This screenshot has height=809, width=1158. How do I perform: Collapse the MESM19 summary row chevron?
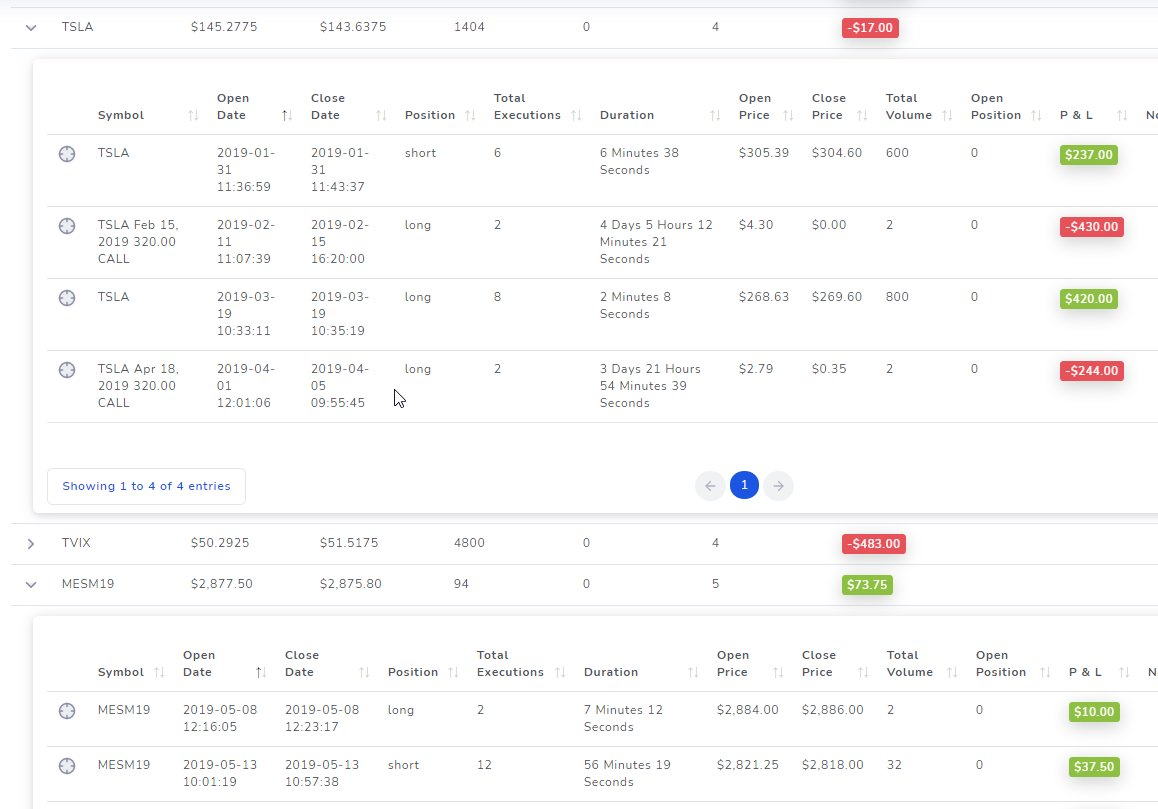30,584
